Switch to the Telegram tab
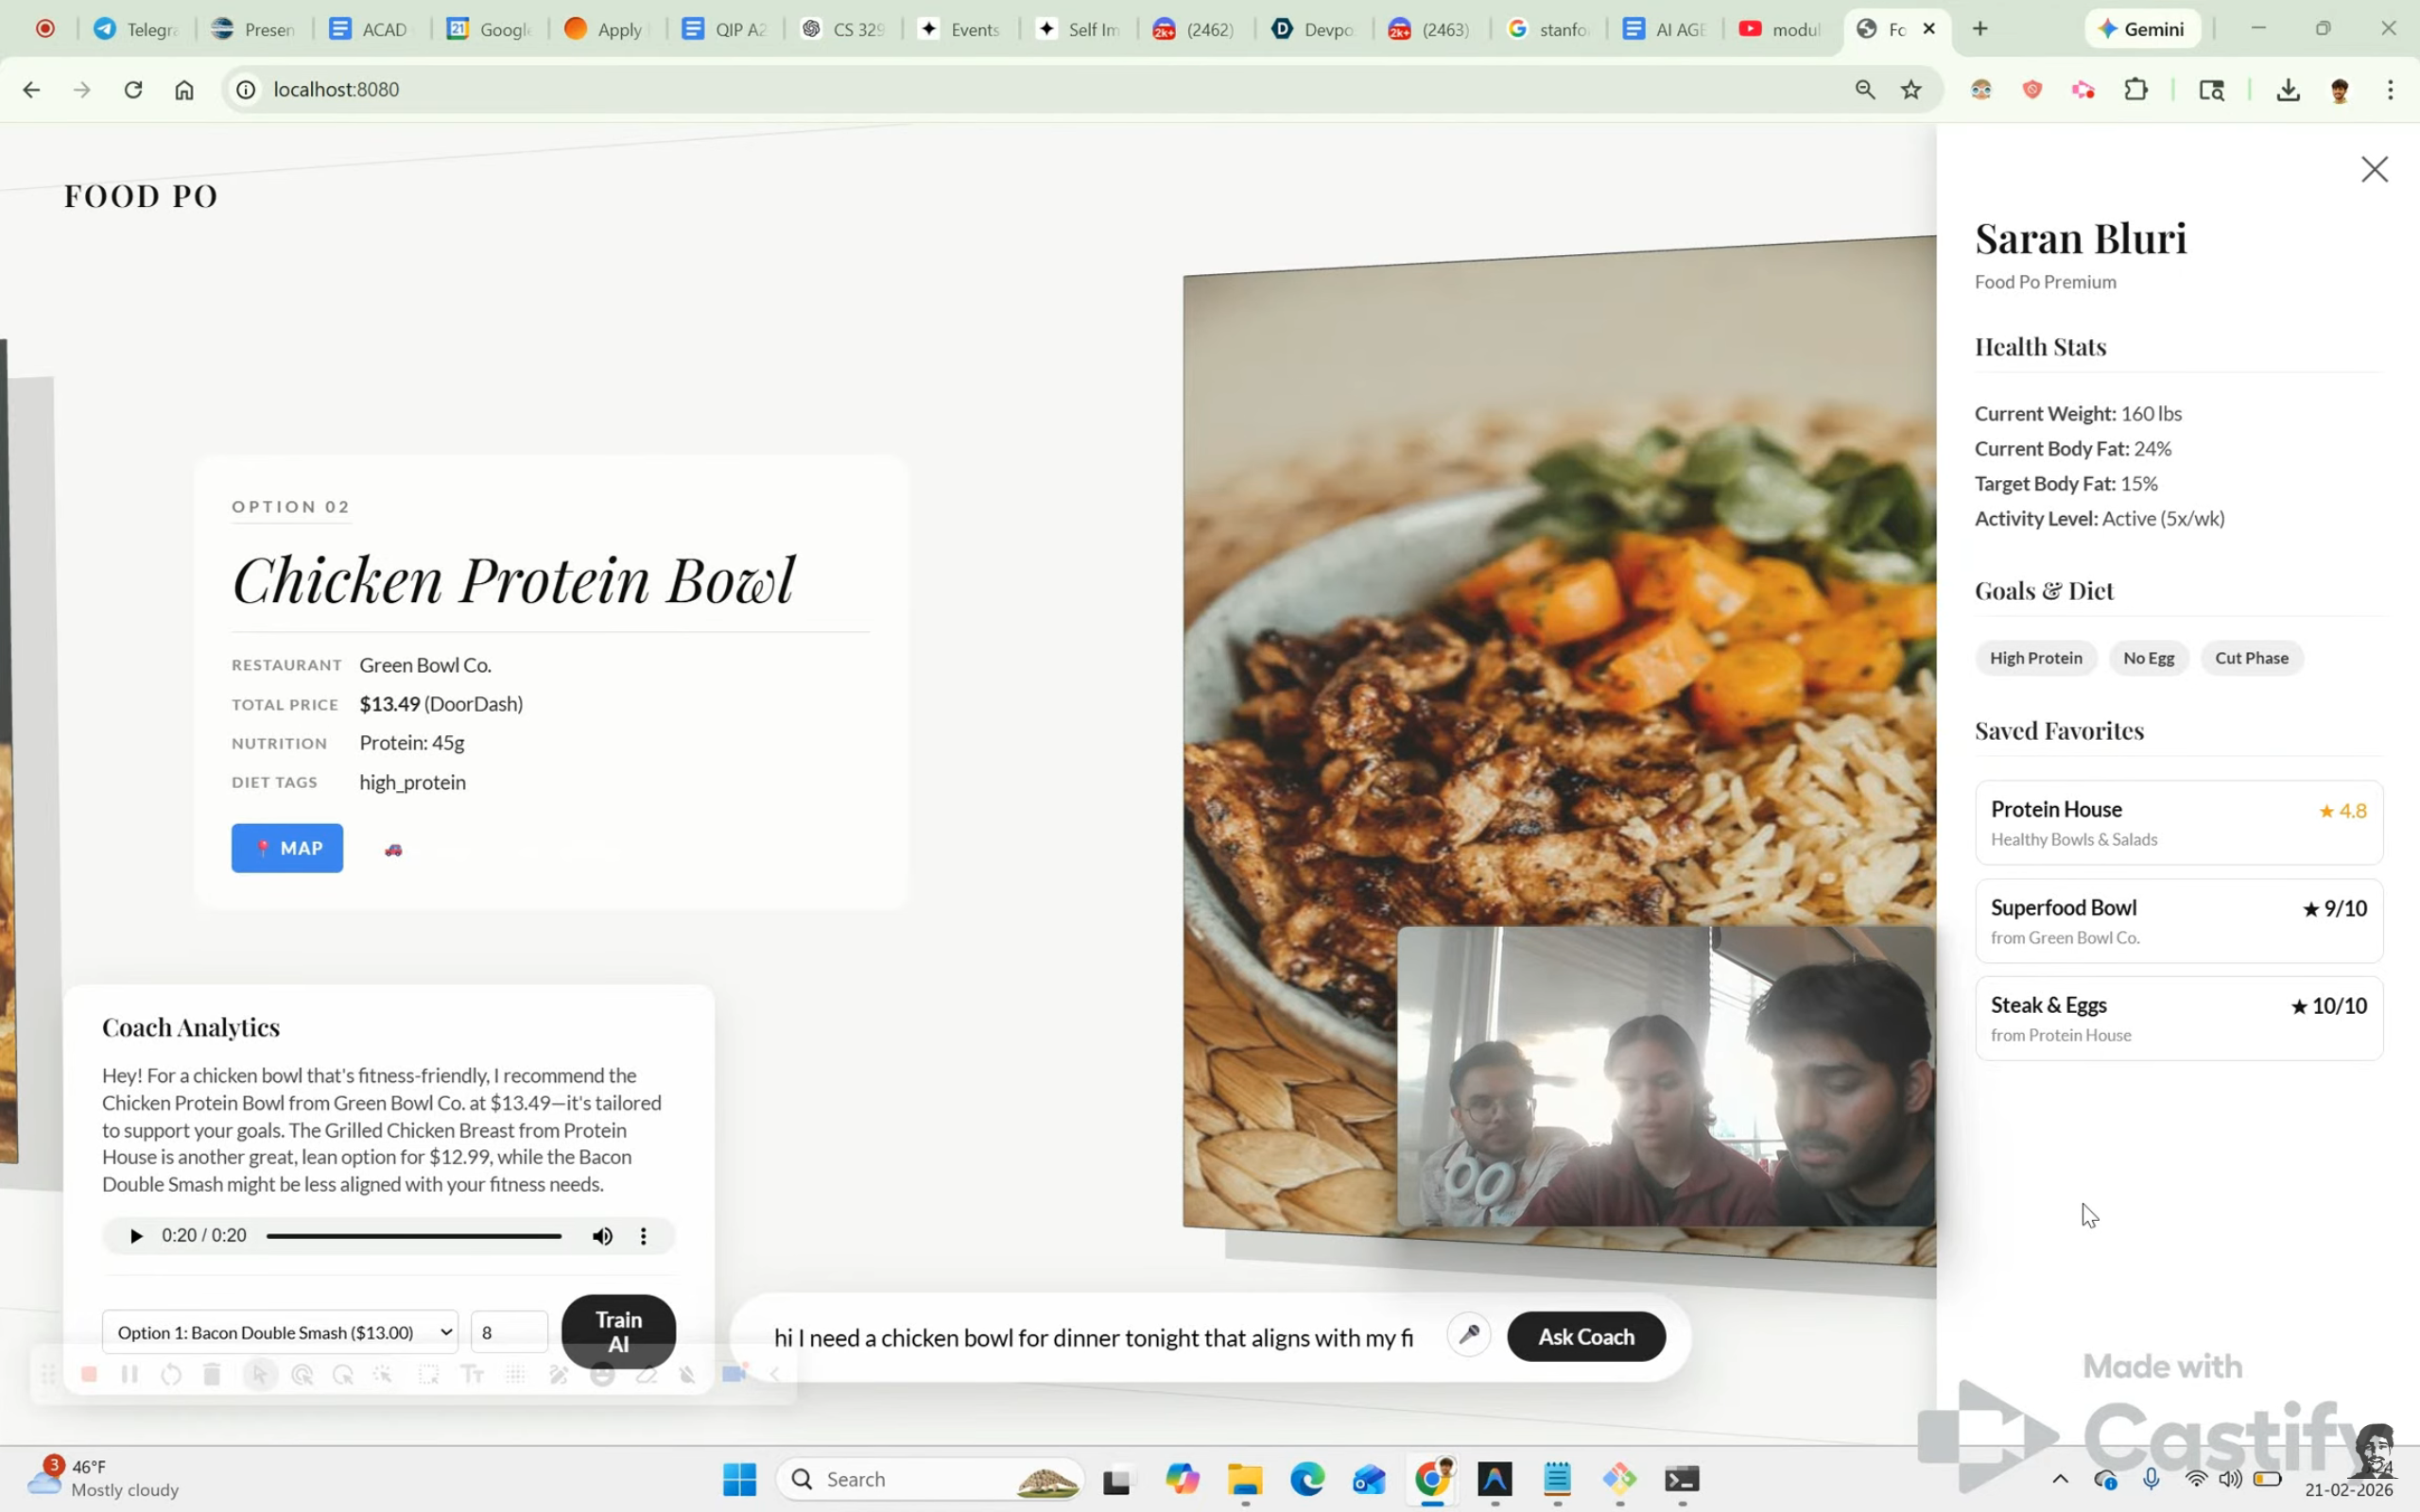The height and width of the screenshot is (1512, 2420). tap(137, 29)
